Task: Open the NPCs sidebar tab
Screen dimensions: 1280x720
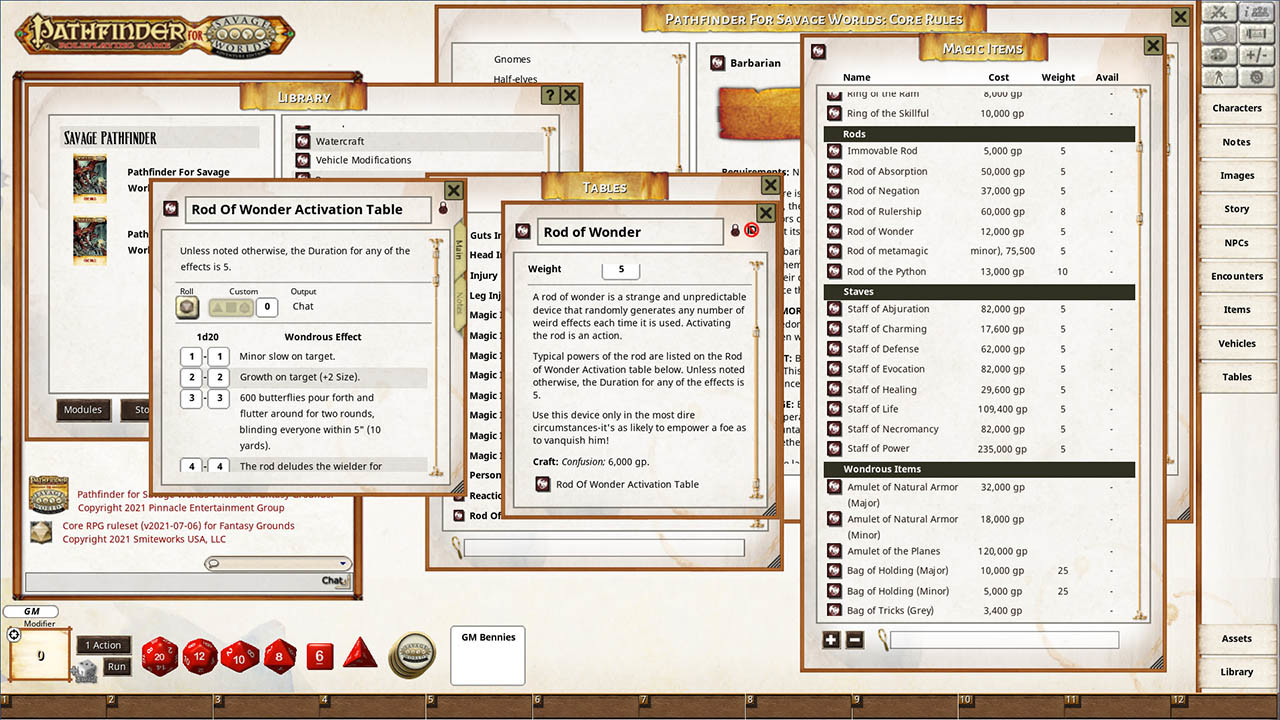Action: pyautogui.click(x=1236, y=242)
